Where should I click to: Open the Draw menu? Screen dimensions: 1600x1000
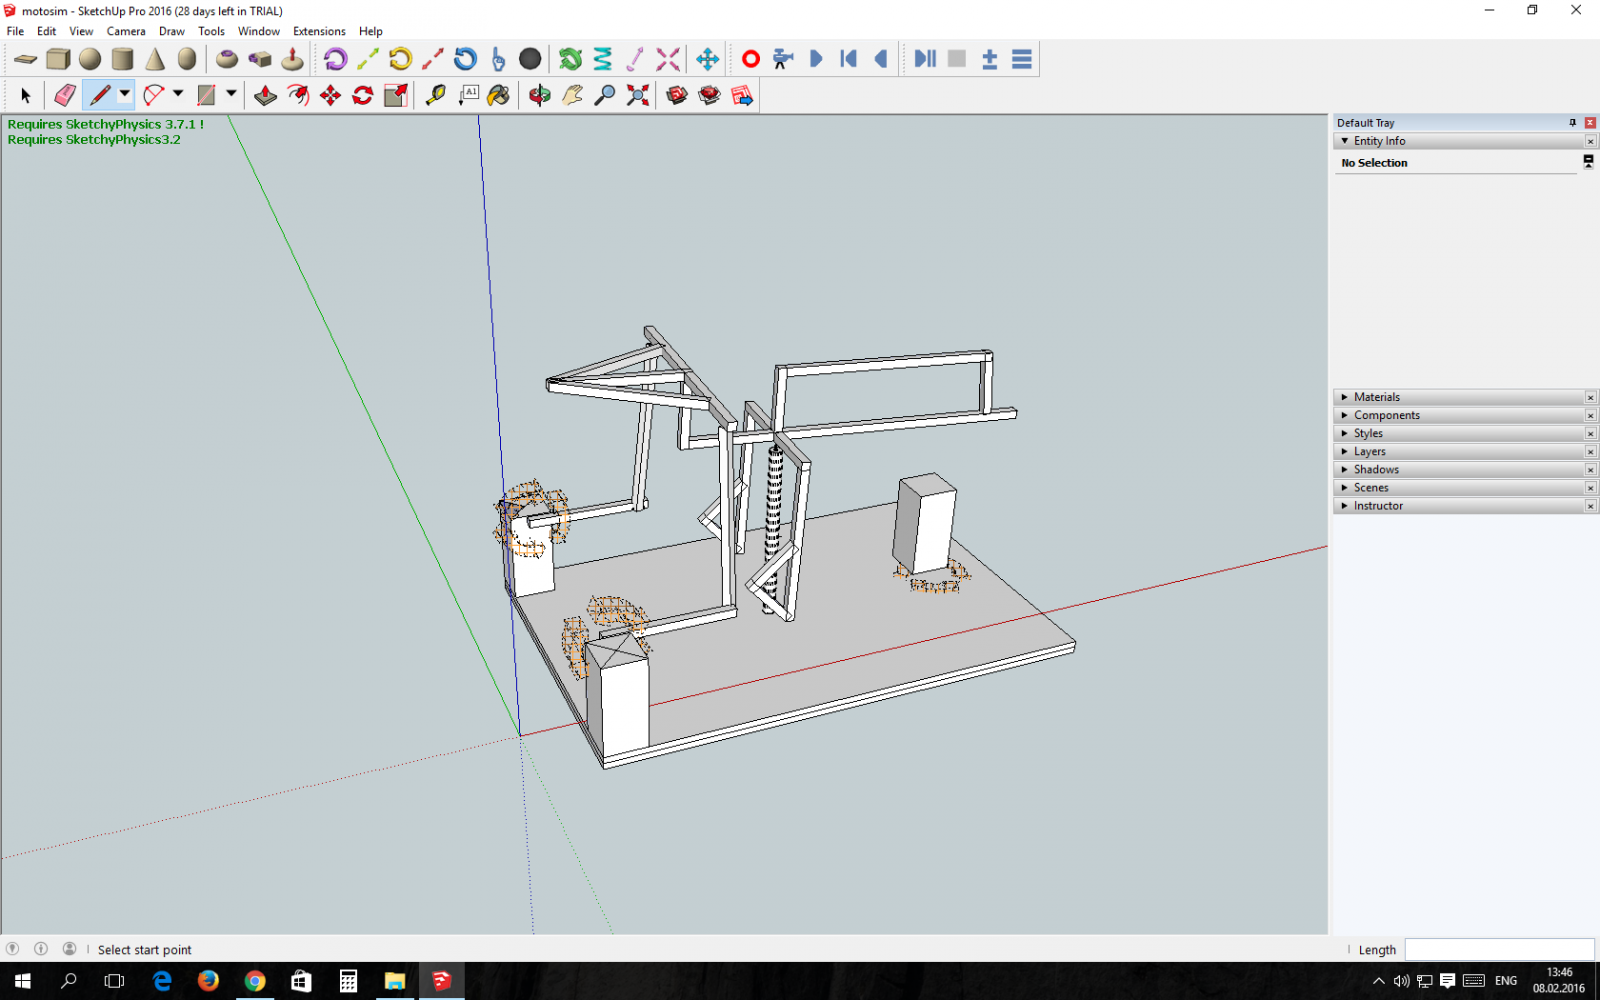[x=172, y=31]
